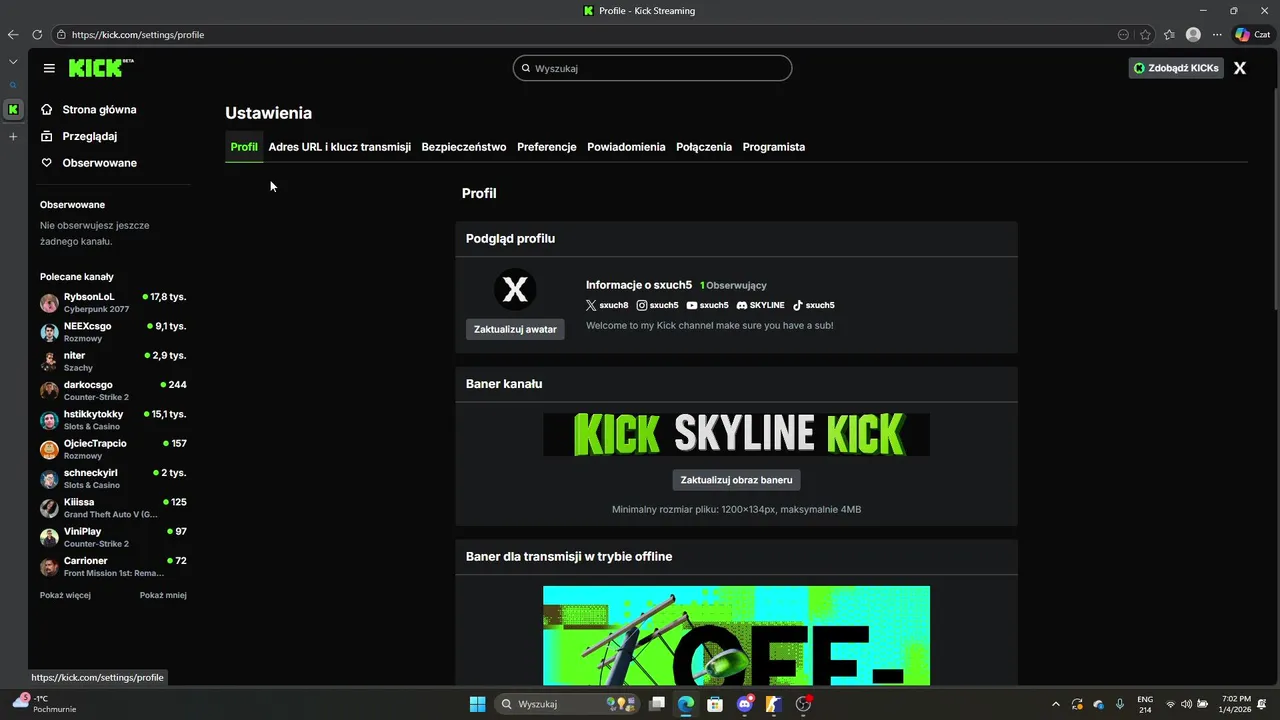Open Przeglądaj browse icon
The height and width of the screenshot is (720, 1280).
tap(47, 136)
